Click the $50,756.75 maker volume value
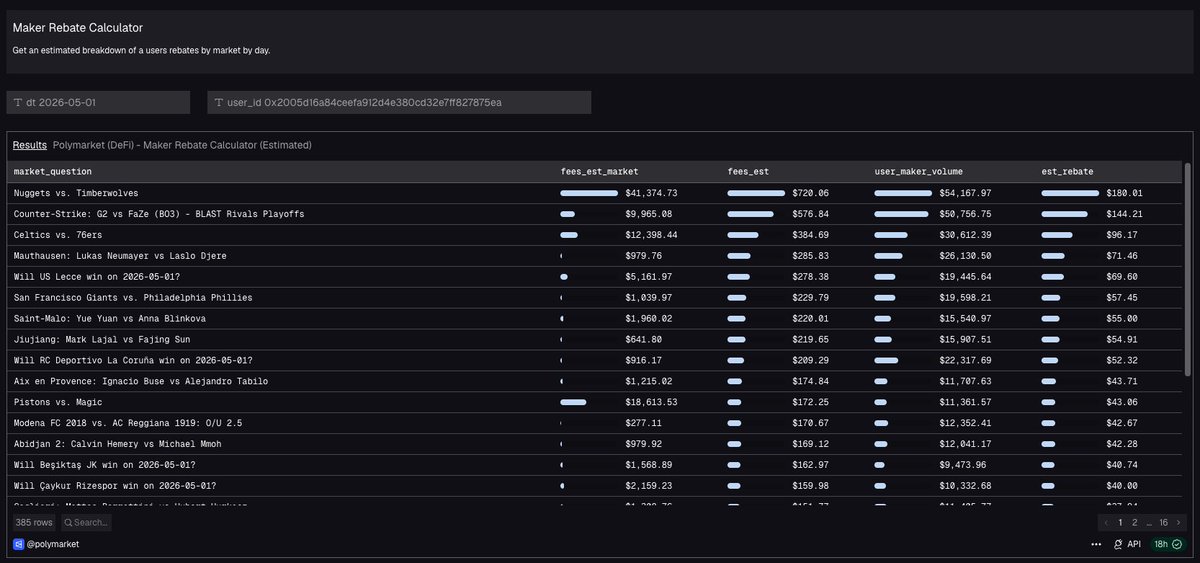Viewport: 1200px width, 563px height. point(965,214)
